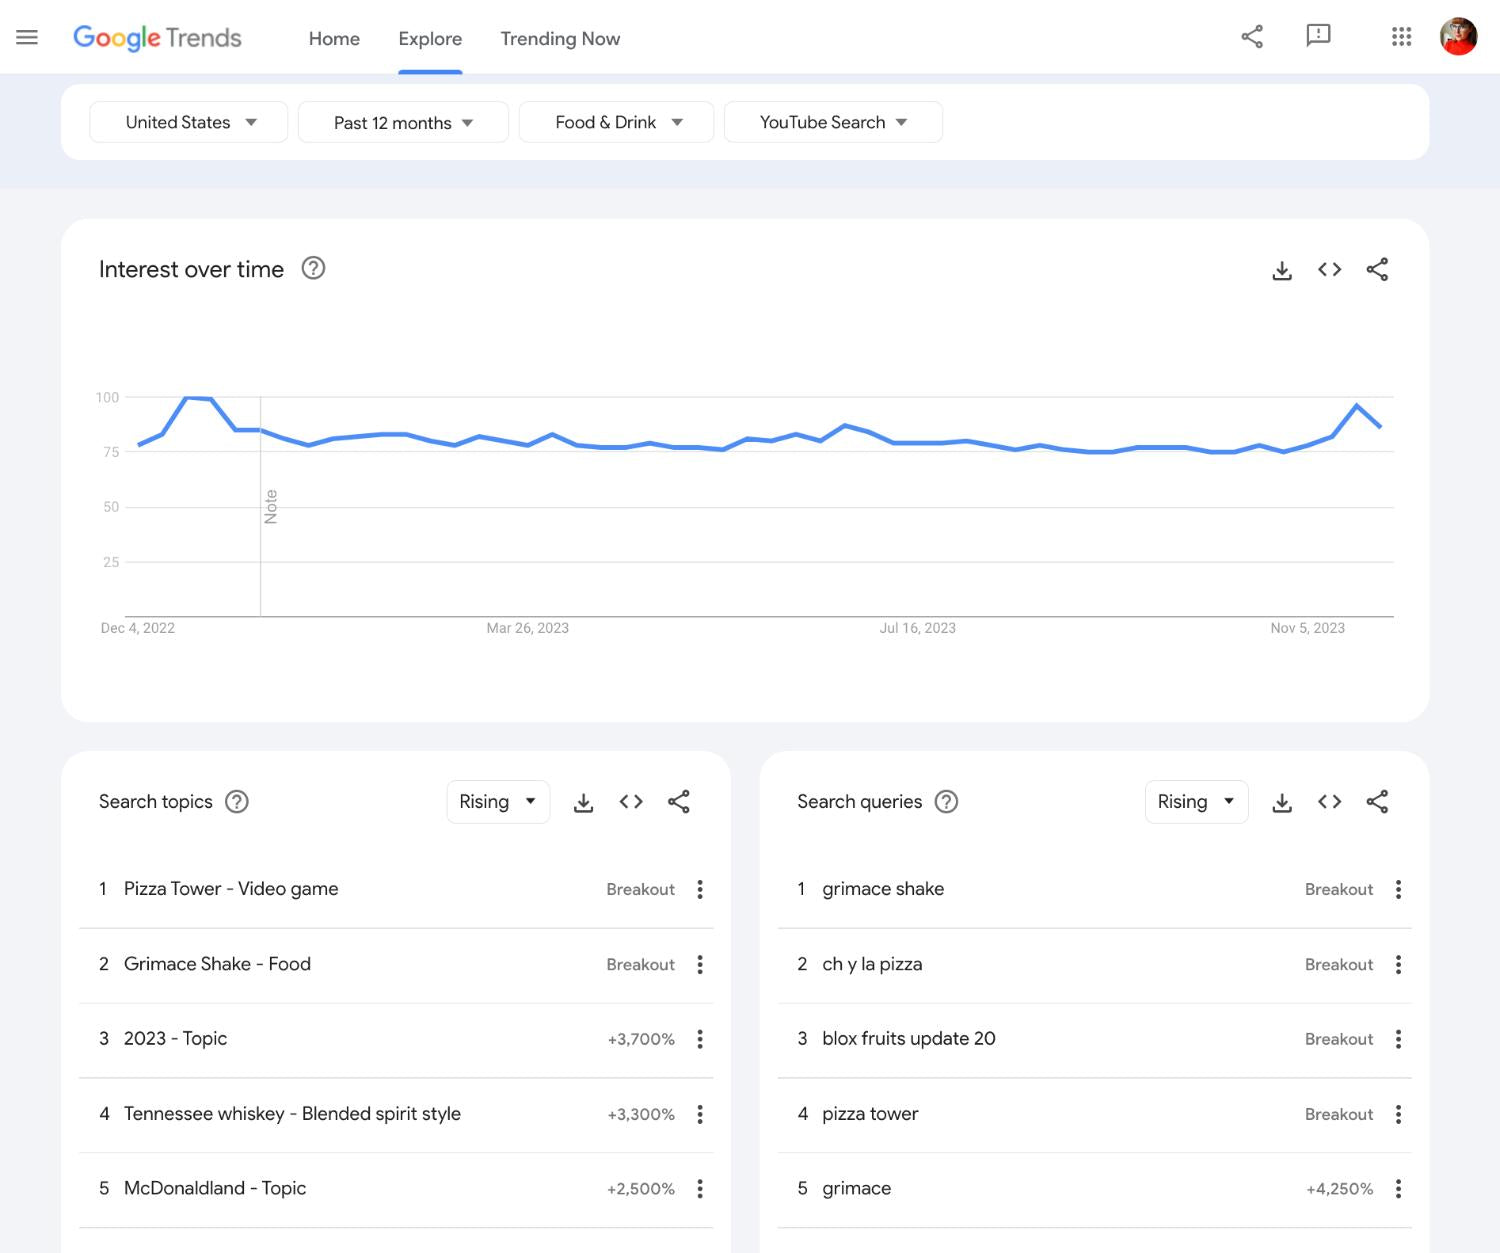This screenshot has height=1253, width=1500.
Task: Open more options for grimace shake query
Action: pos(1398,889)
